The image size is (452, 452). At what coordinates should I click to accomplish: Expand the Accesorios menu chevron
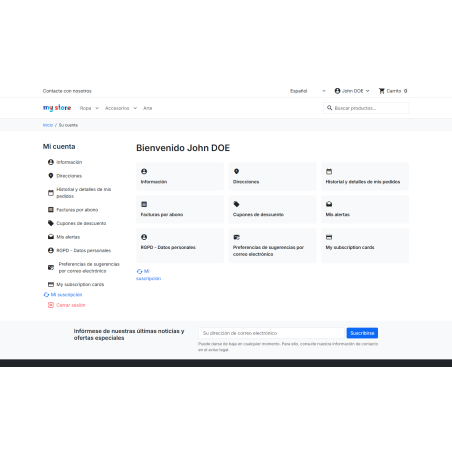click(135, 108)
